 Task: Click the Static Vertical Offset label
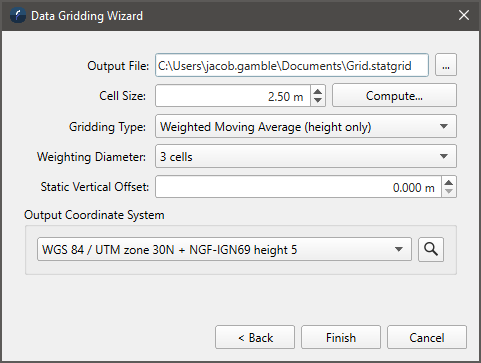tap(95, 187)
